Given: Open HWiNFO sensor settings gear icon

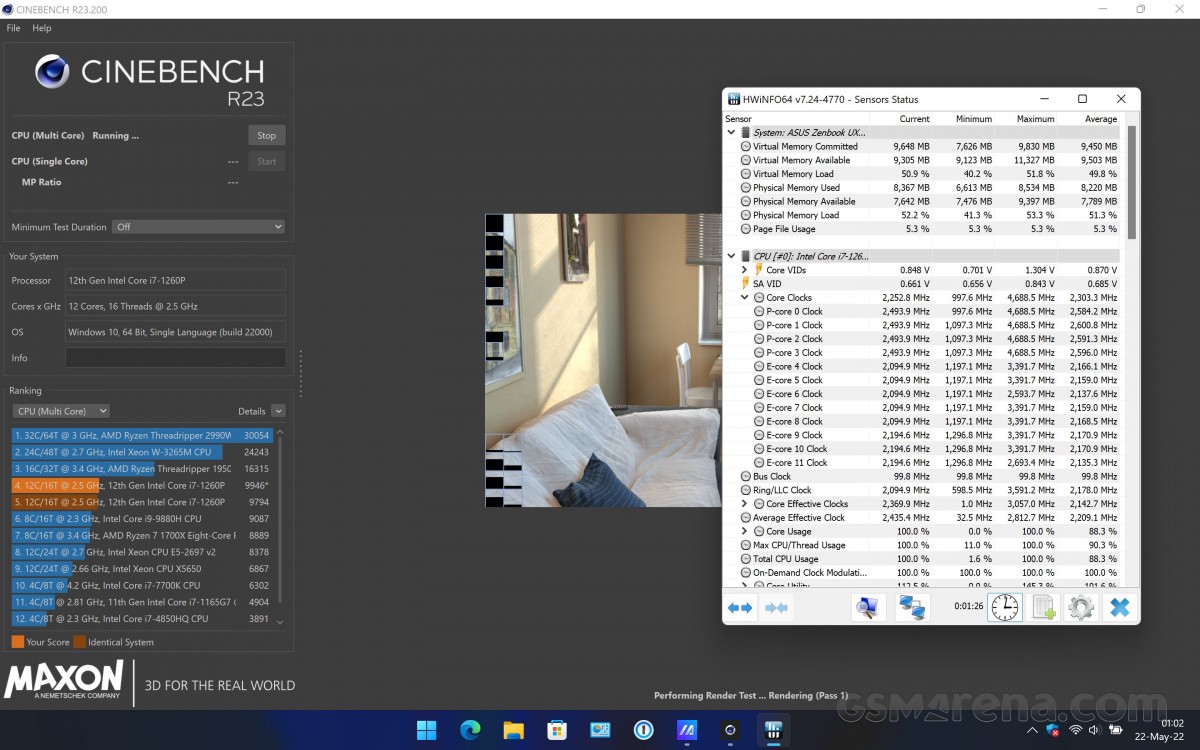Looking at the screenshot, I should point(1081,607).
